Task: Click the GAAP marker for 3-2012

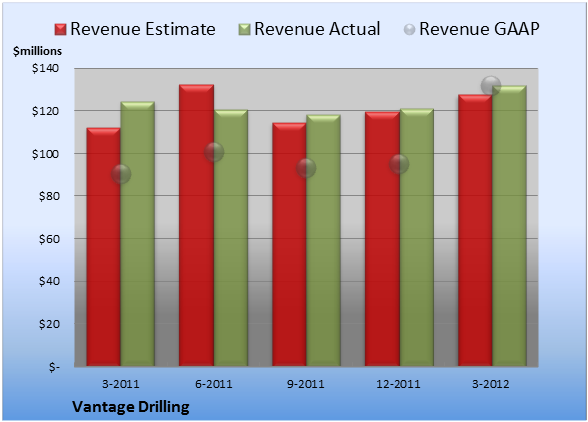Action: click(490, 86)
